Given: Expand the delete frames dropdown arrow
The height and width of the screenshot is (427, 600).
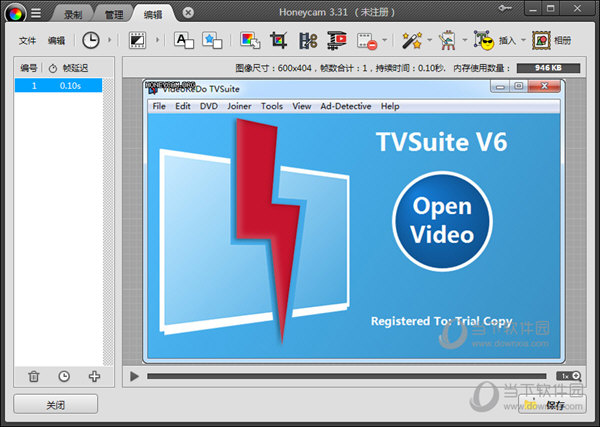Looking at the screenshot, I should point(385,41).
